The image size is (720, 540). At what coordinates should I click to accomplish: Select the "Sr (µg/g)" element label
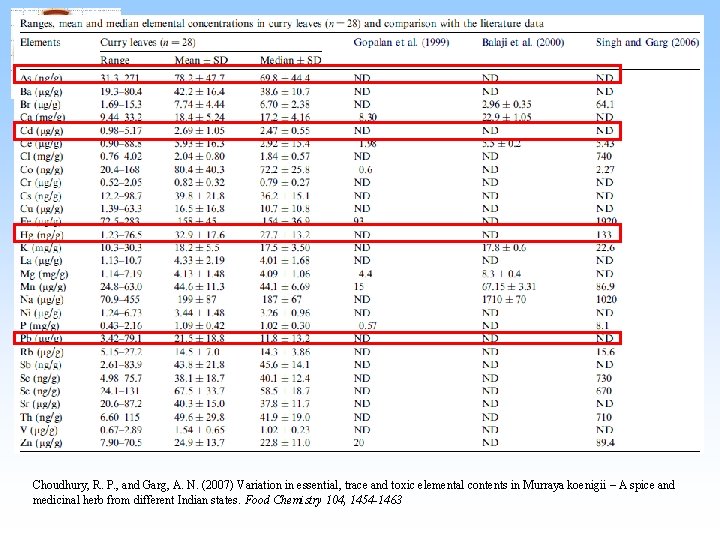40,404
